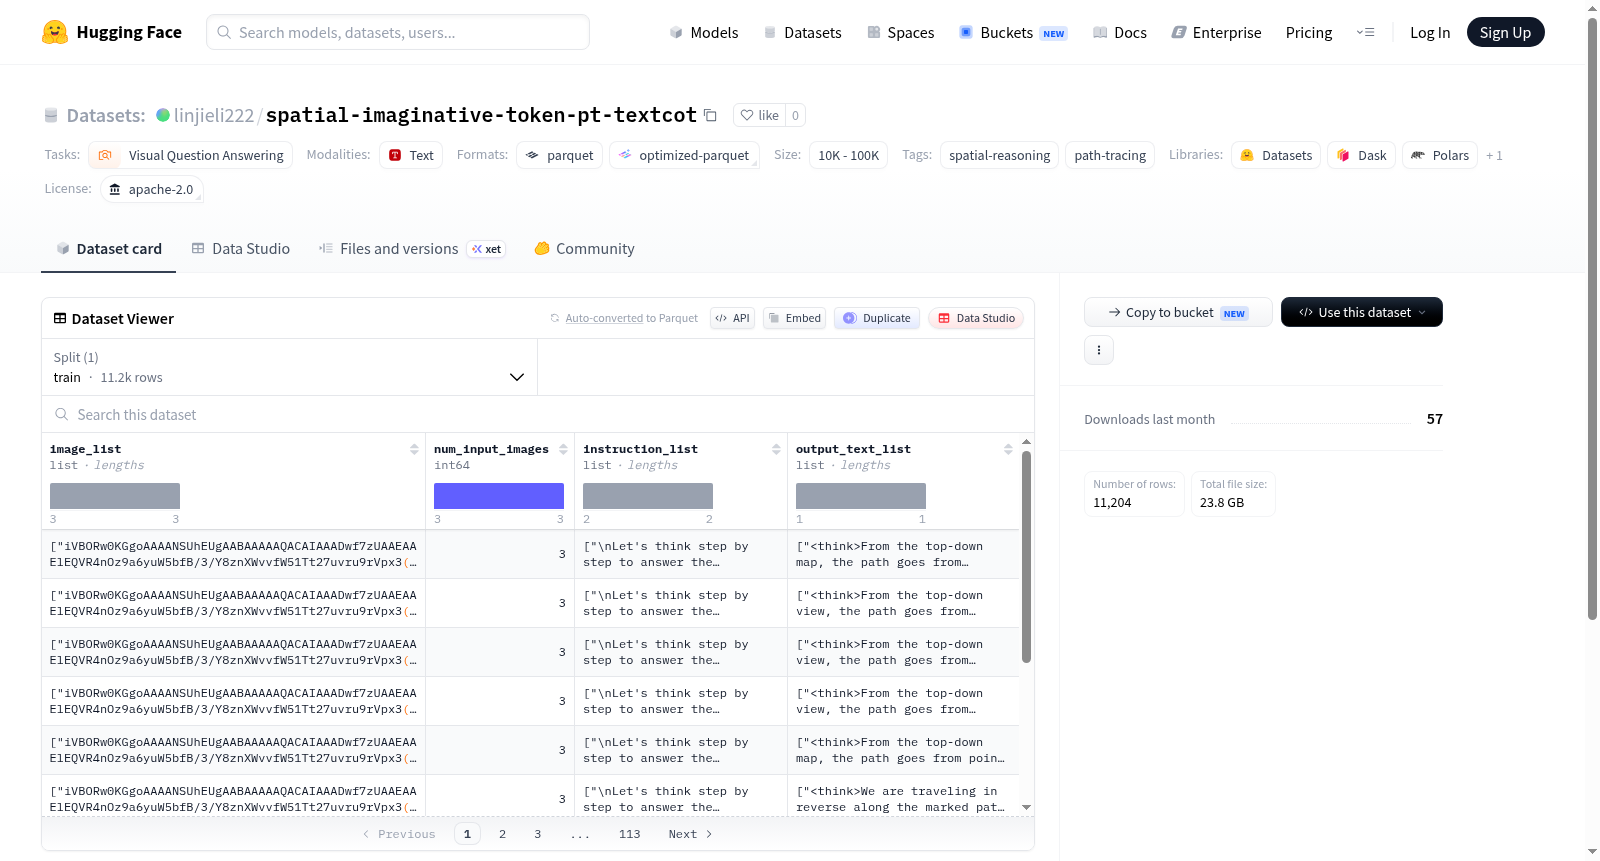Sort the instruction_list column
The height and width of the screenshot is (861, 1600).
point(776,449)
